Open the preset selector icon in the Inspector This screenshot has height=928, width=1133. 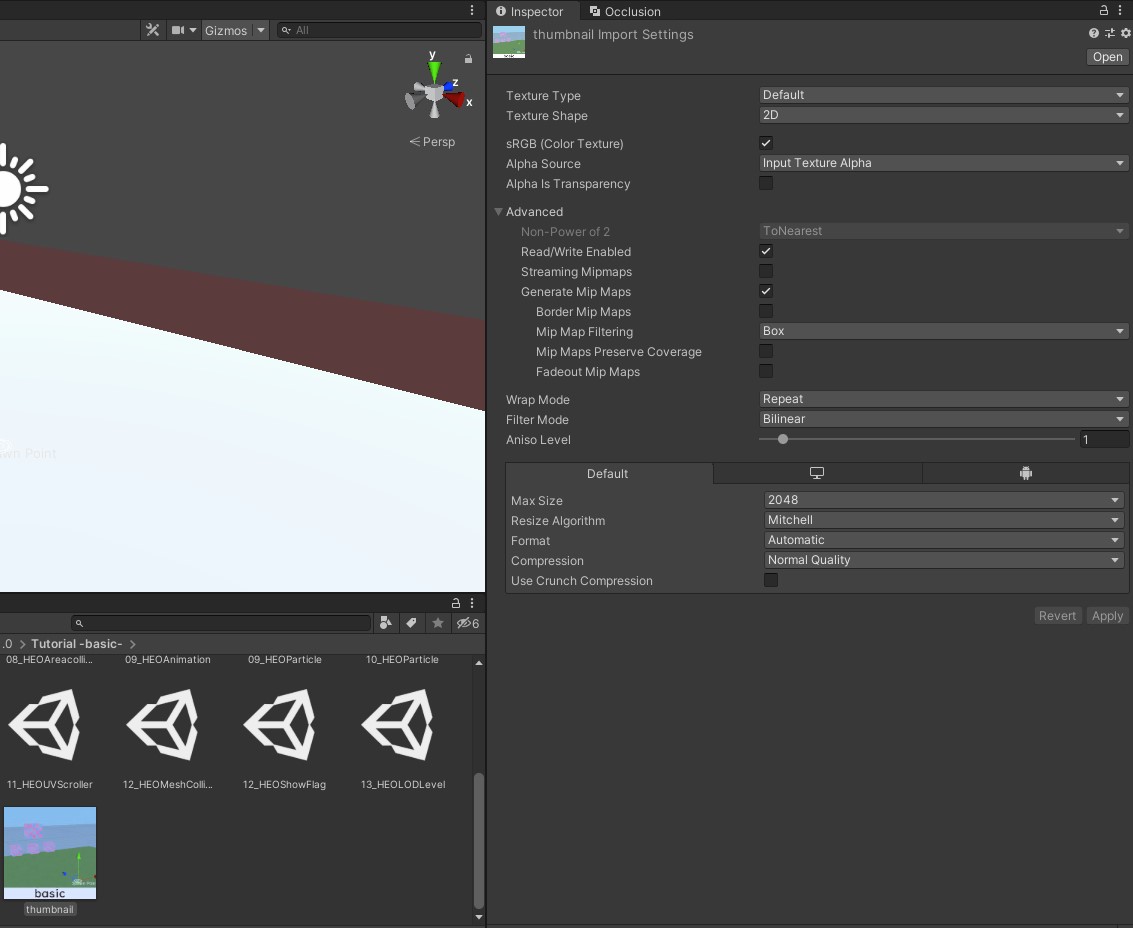(x=1110, y=33)
